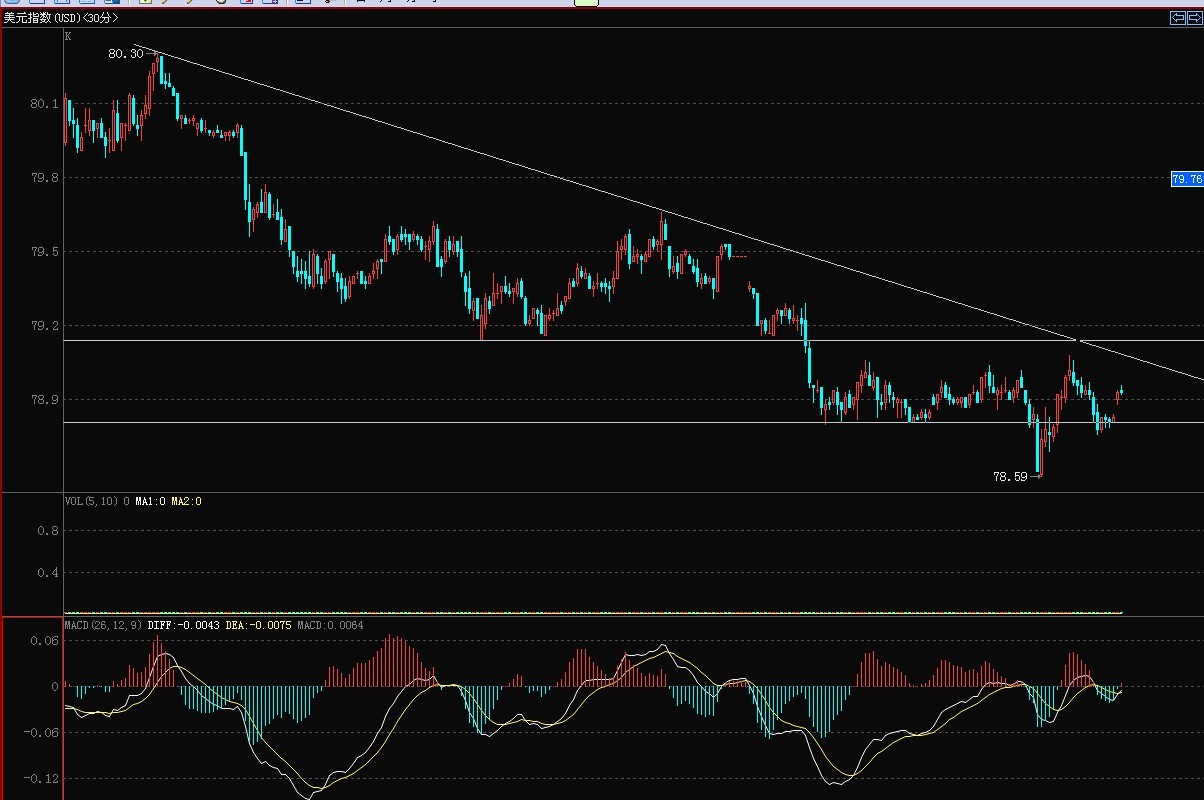Click the left arrow navigation icon
The image size is (1204, 800).
click(x=1177, y=18)
